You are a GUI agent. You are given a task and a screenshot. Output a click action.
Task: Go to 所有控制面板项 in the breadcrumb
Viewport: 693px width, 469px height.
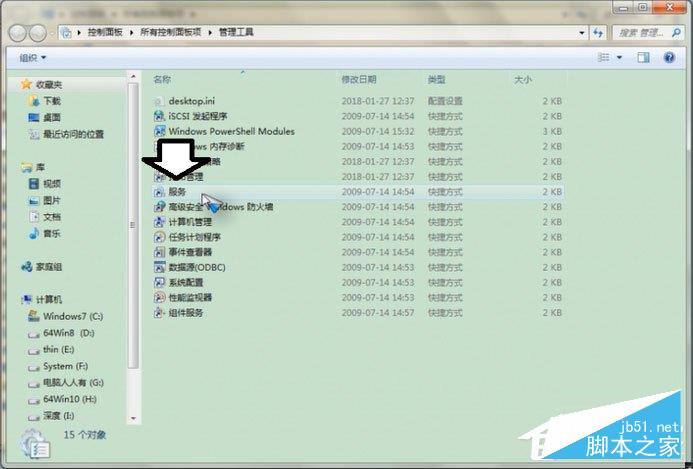click(171, 32)
